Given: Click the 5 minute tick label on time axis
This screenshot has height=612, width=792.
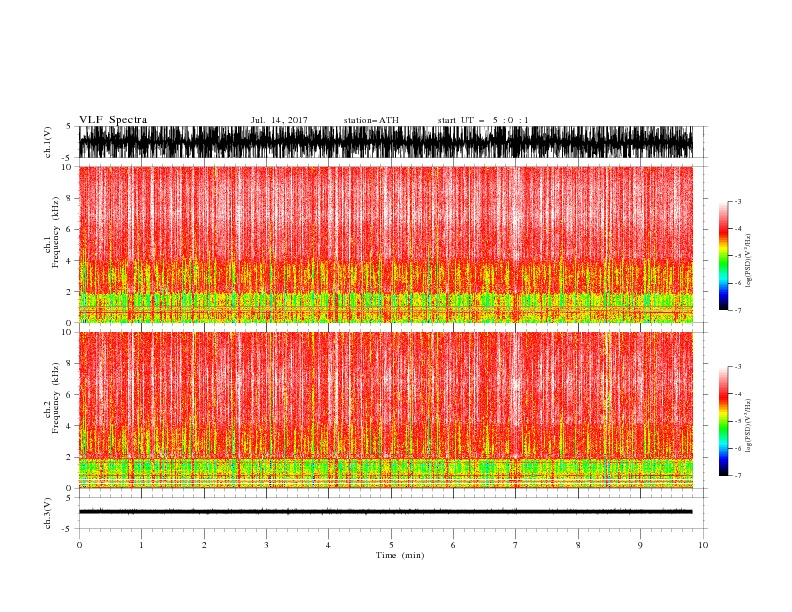Looking at the screenshot, I should [x=391, y=545].
